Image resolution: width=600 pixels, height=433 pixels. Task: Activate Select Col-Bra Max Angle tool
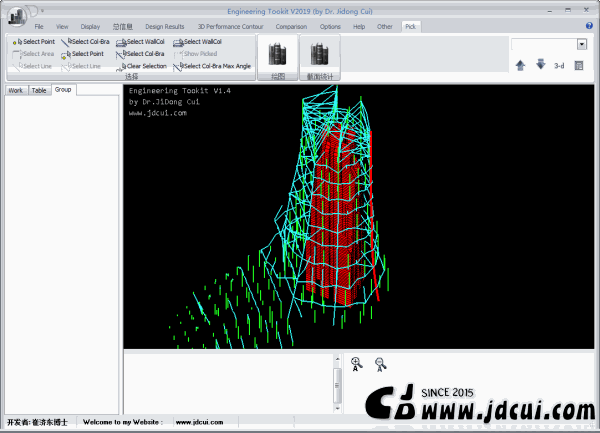coord(212,66)
